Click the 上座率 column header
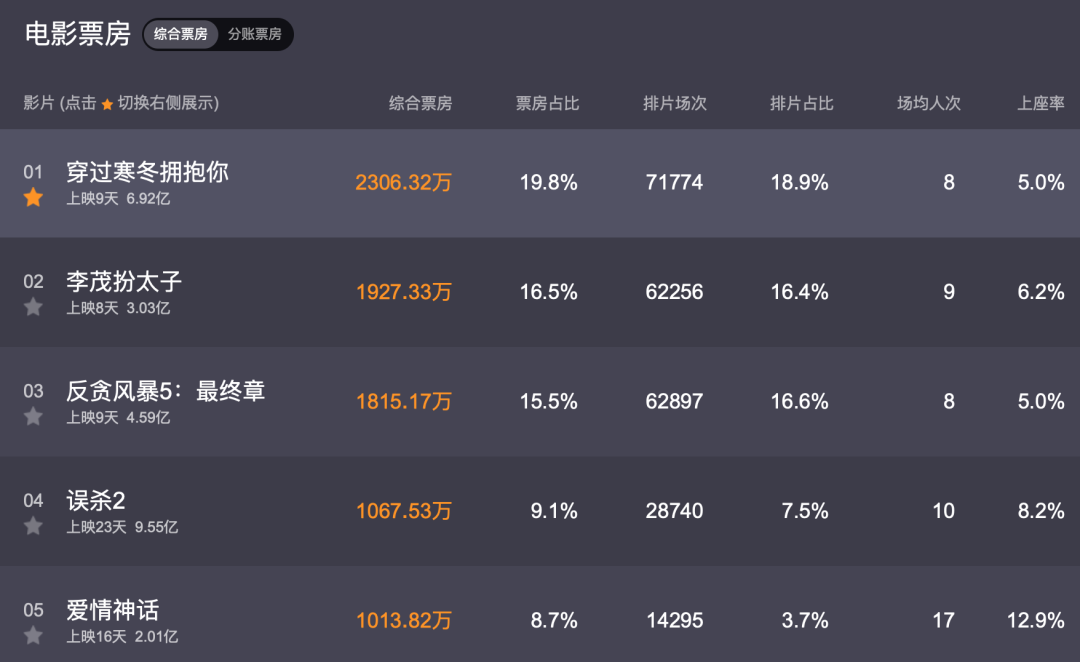The width and height of the screenshot is (1080, 662). click(1041, 103)
